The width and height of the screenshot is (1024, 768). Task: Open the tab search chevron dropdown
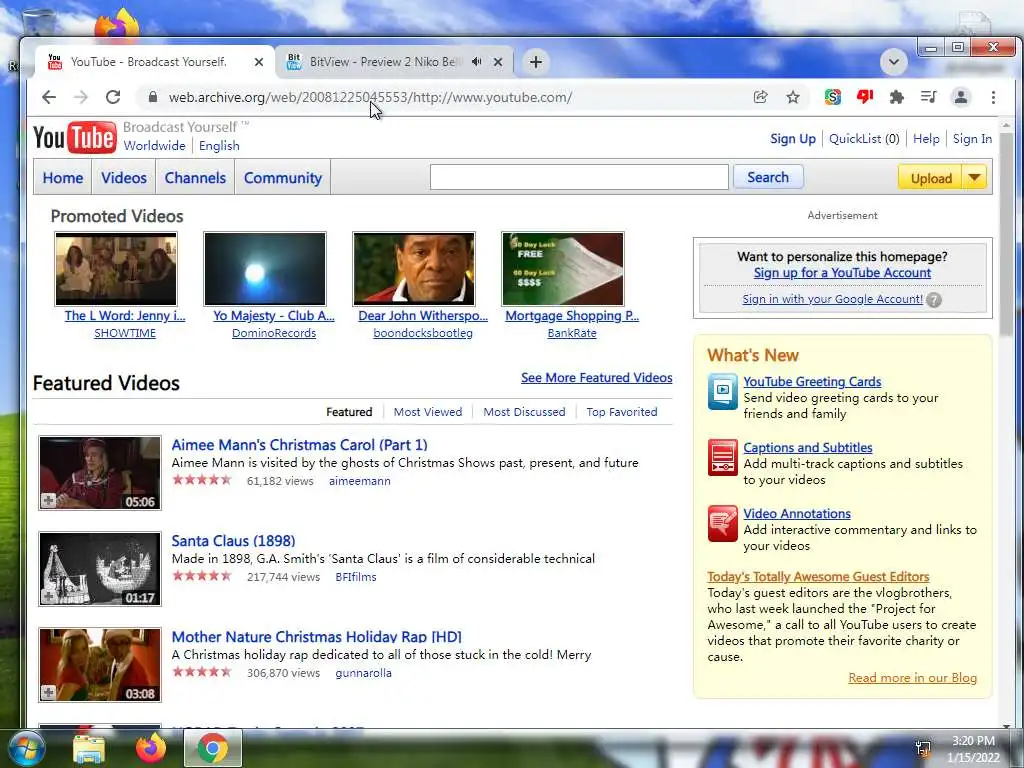(893, 62)
